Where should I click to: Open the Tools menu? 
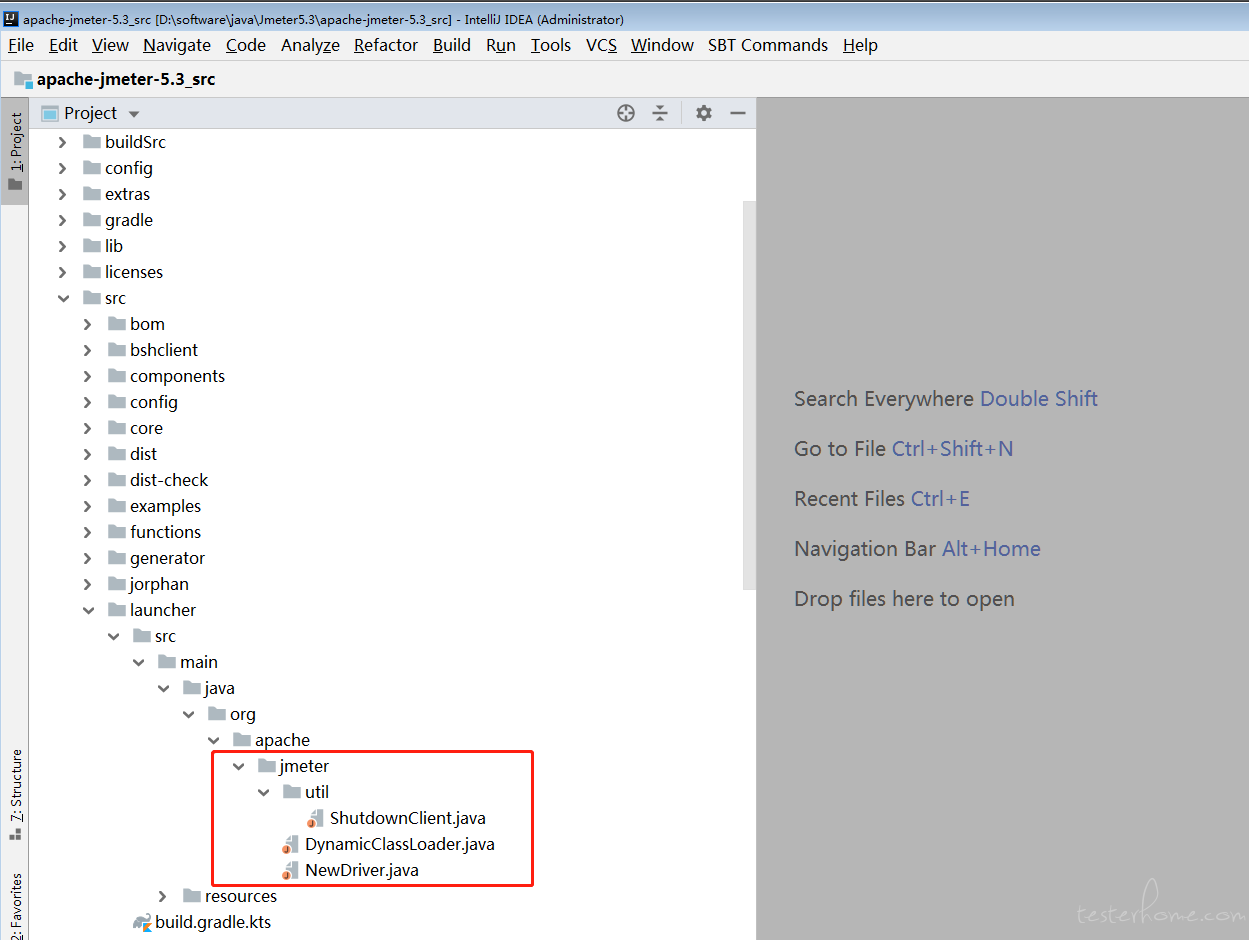pyautogui.click(x=551, y=45)
